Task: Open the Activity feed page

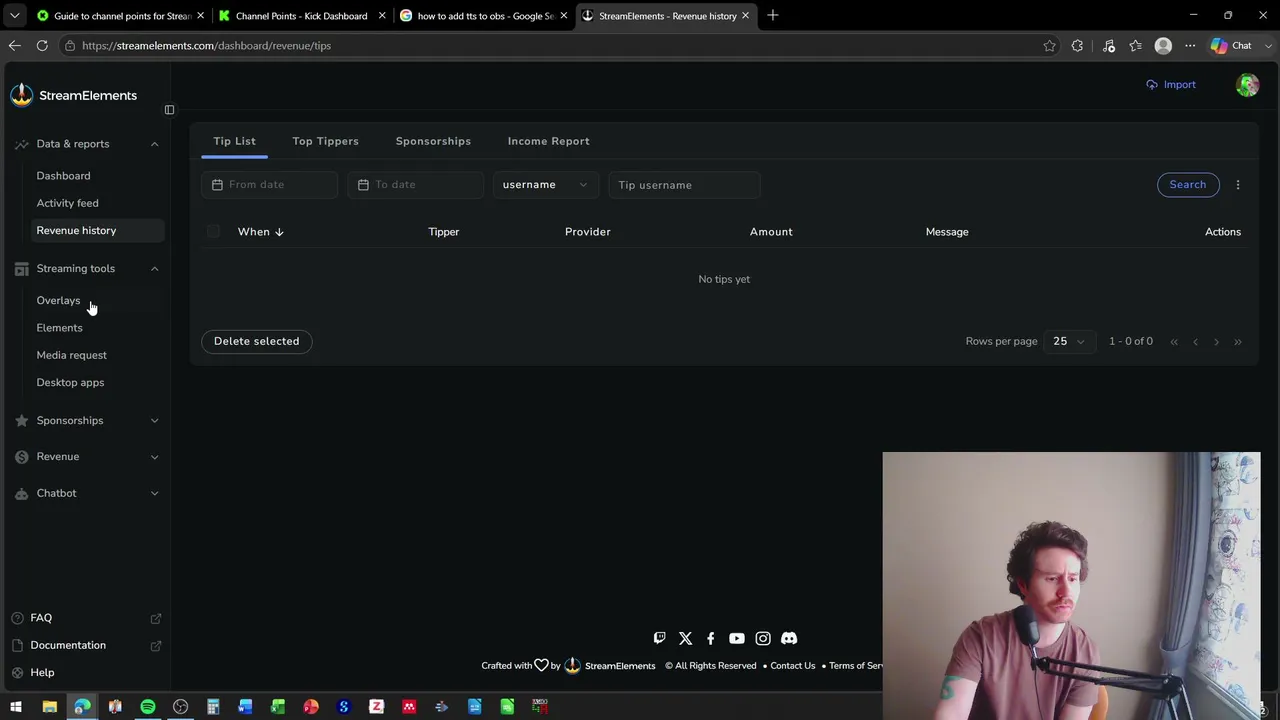Action: pyautogui.click(x=67, y=203)
